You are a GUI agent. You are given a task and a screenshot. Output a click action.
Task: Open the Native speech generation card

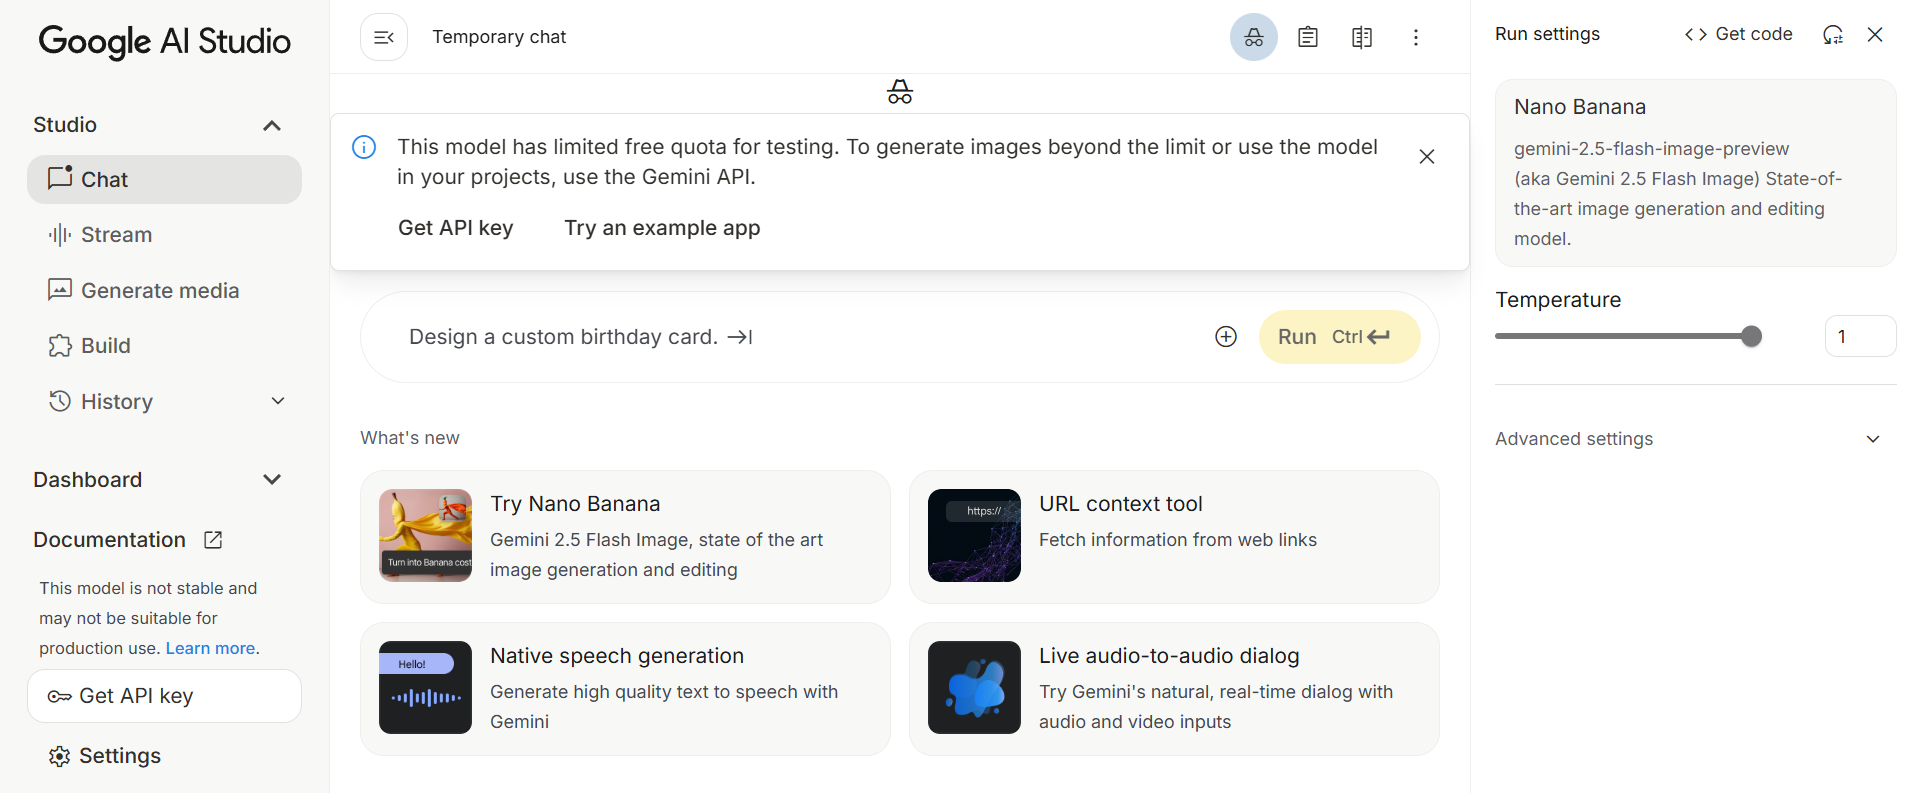(x=625, y=689)
